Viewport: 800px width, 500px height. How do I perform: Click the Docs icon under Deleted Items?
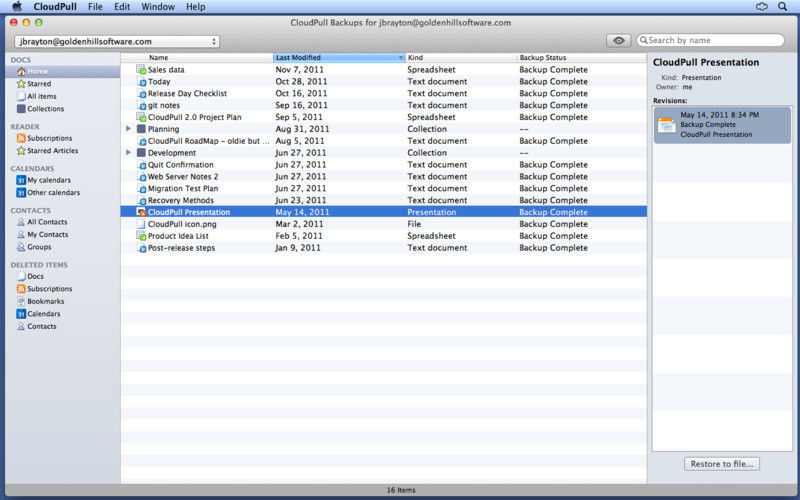21,276
